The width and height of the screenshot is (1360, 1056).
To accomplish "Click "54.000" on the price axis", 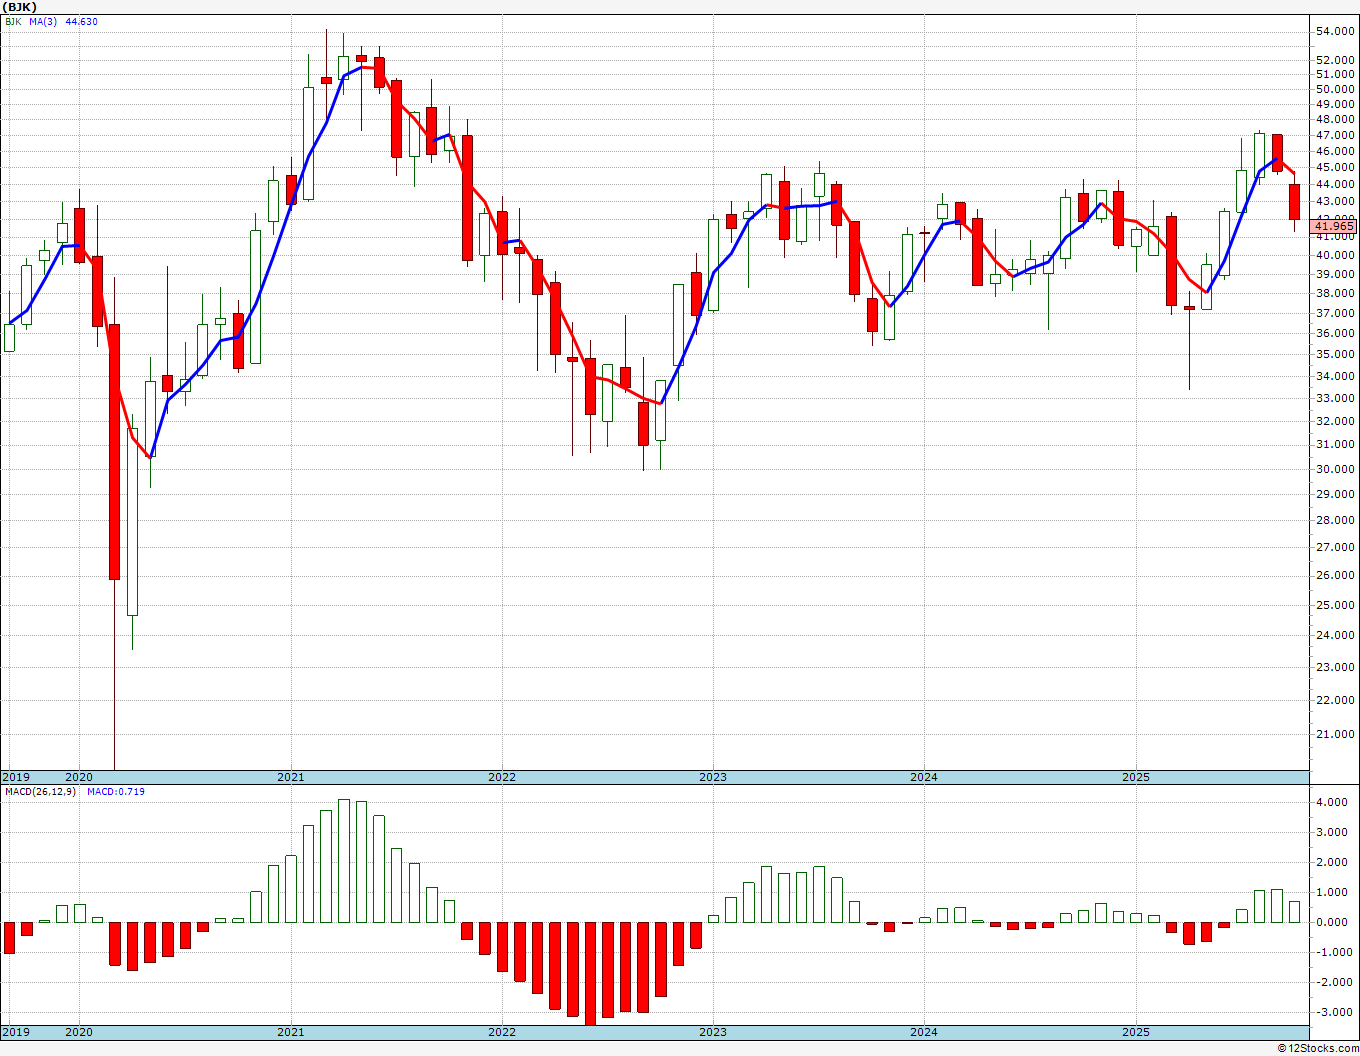I will tap(1336, 32).
